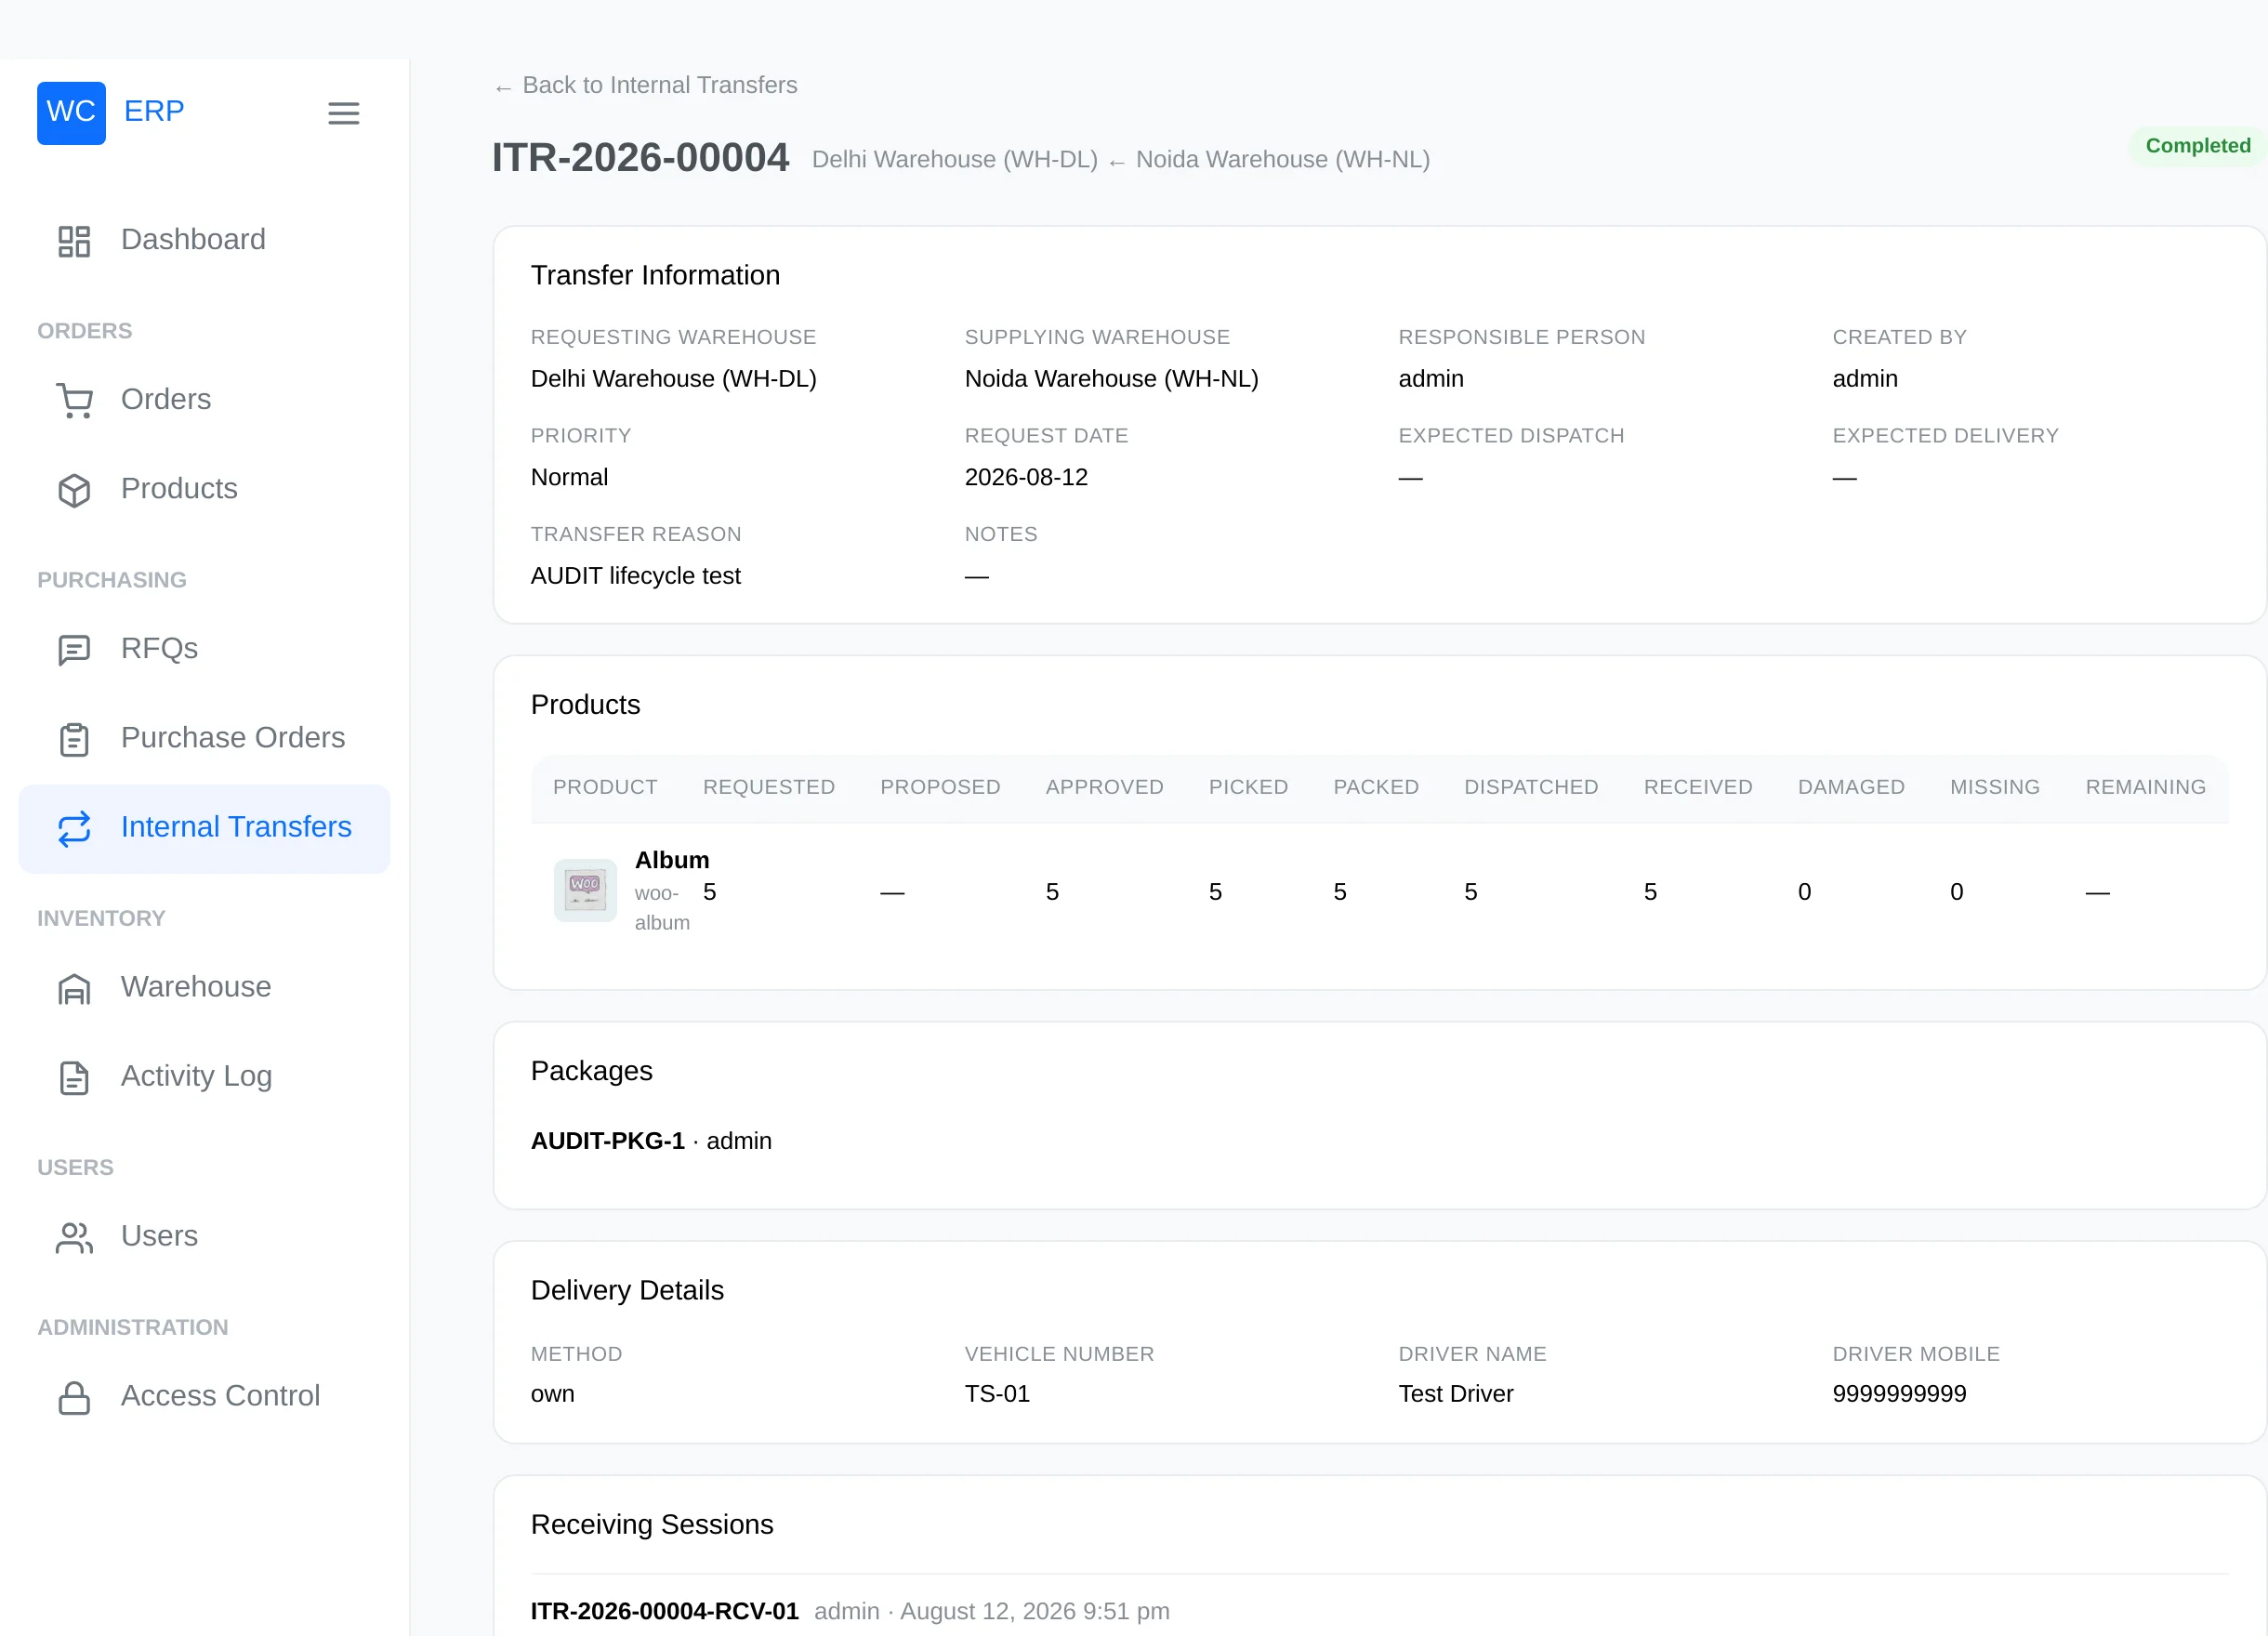Open the Warehouse section
This screenshot has width=2268, height=1636.
[x=204, y=987]
